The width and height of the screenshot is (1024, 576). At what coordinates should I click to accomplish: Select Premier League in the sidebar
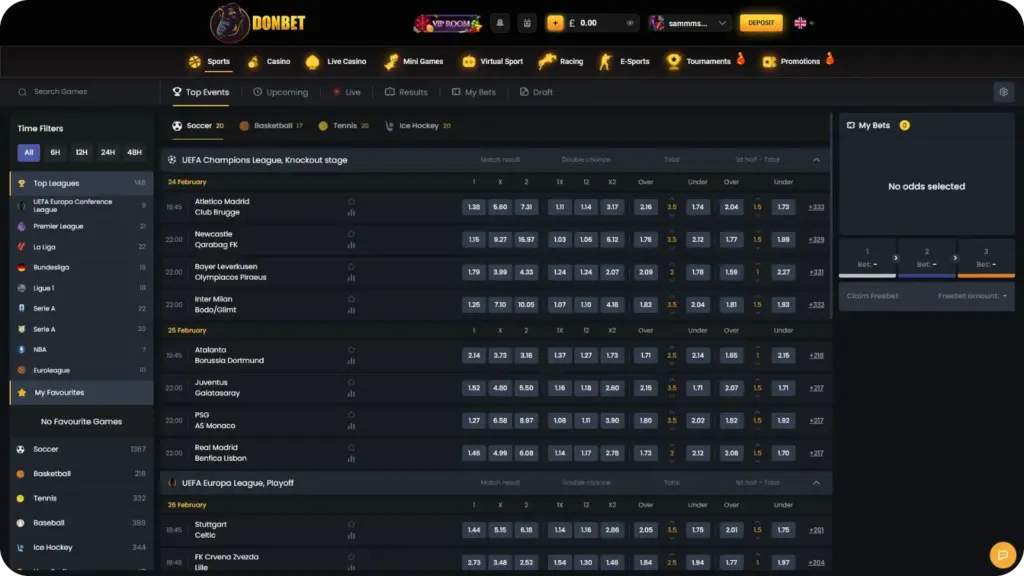coord(82,226)
